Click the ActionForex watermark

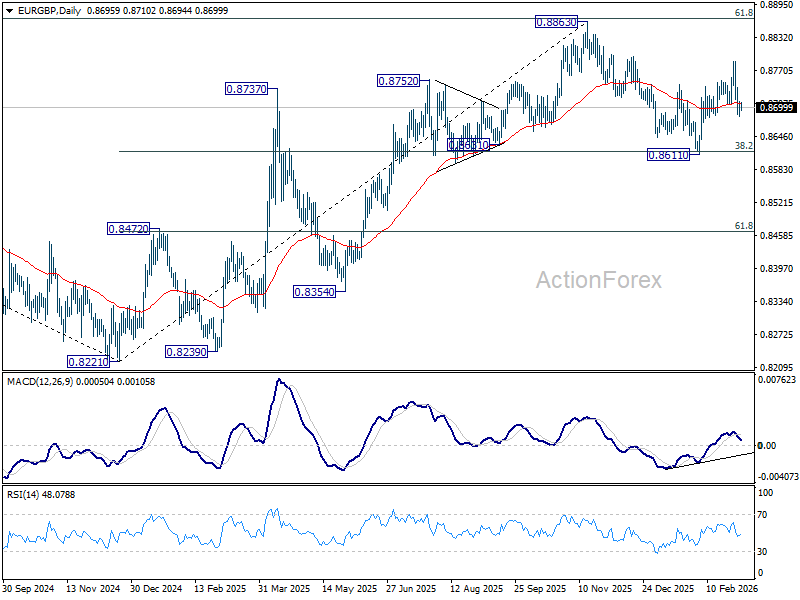tap(598, 280)
